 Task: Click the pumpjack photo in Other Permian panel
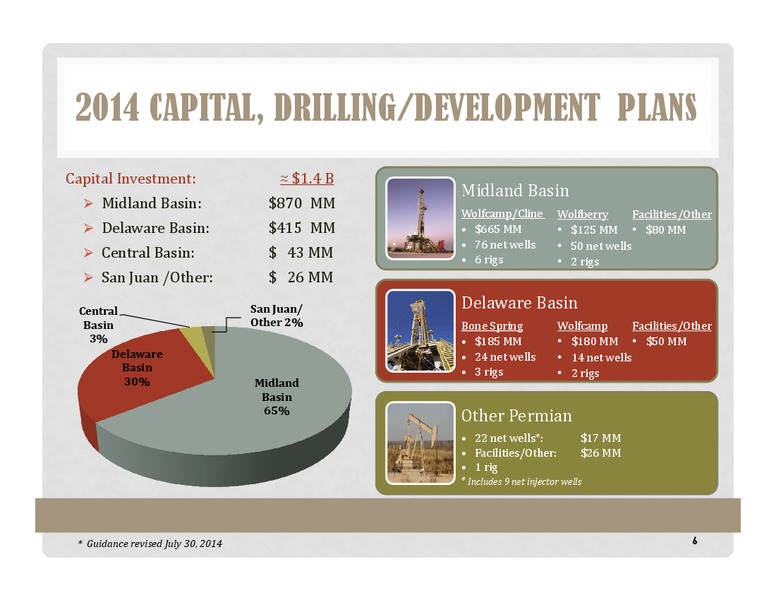[420, 443]
